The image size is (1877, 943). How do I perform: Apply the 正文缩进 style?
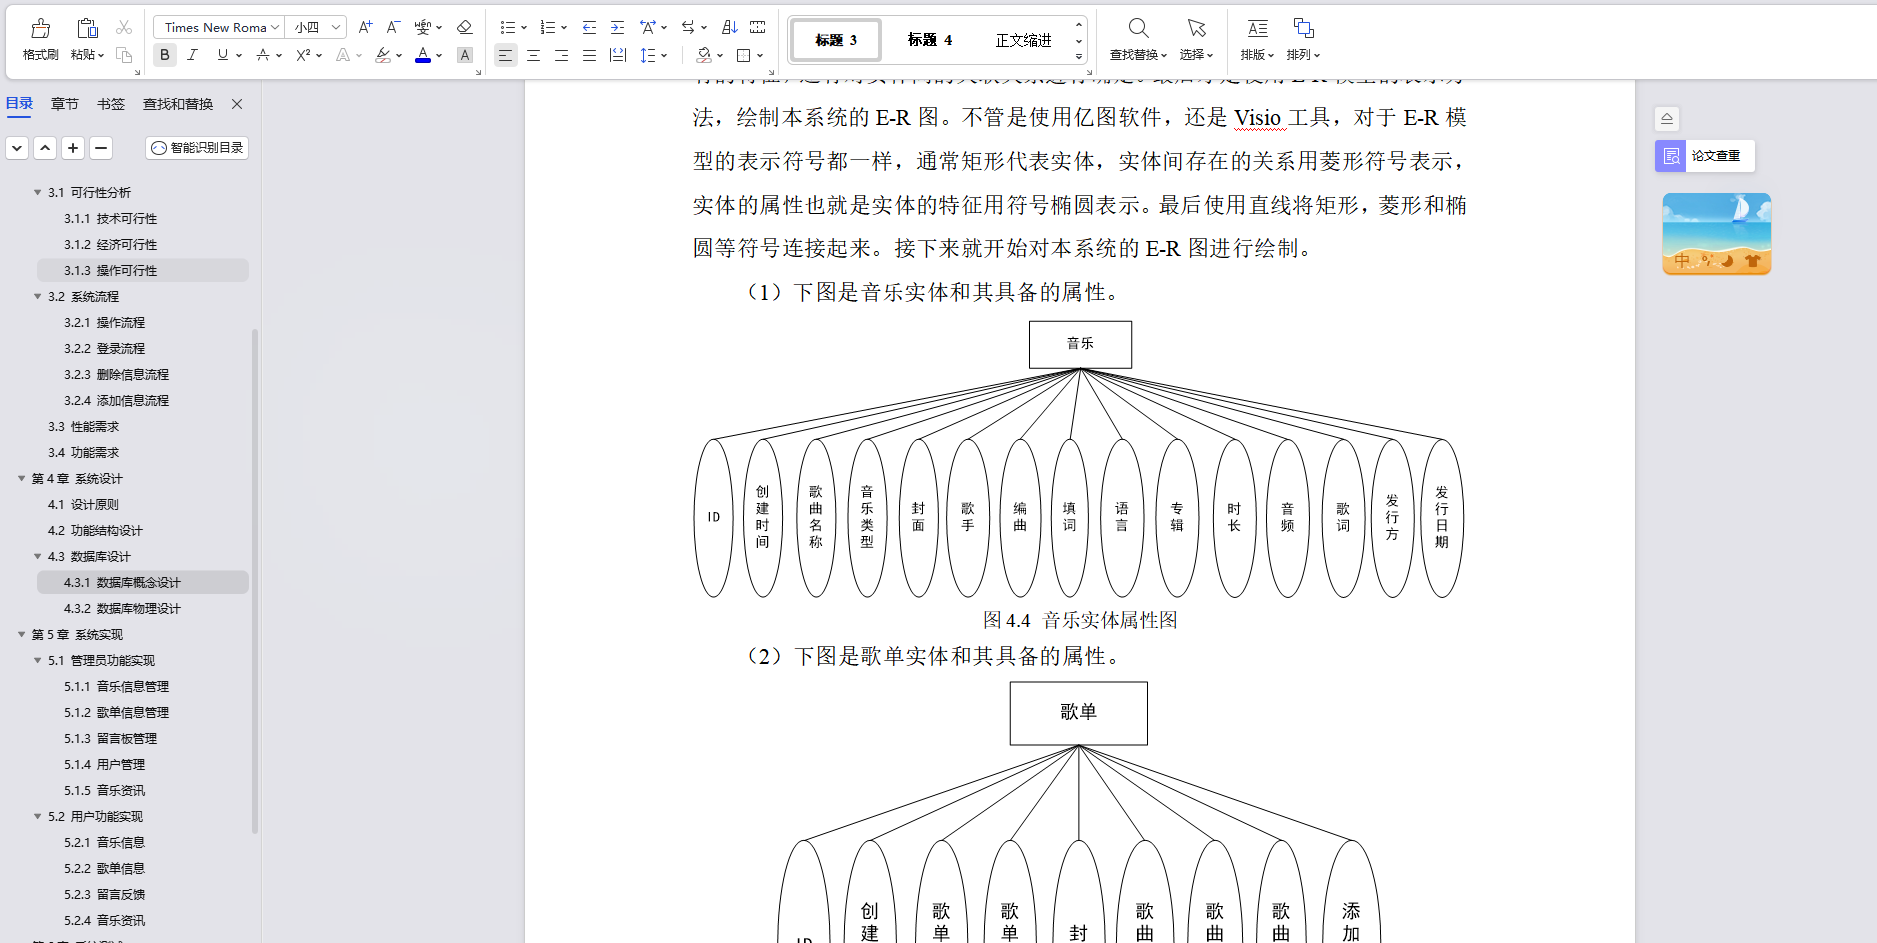(x=1023, y=40)
